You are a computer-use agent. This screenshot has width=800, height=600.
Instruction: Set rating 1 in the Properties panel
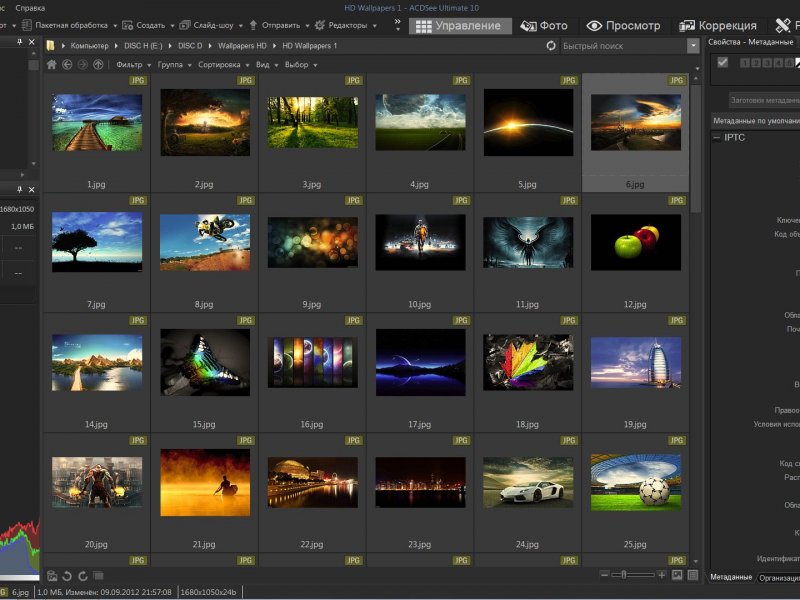click(x=744, y=63)
